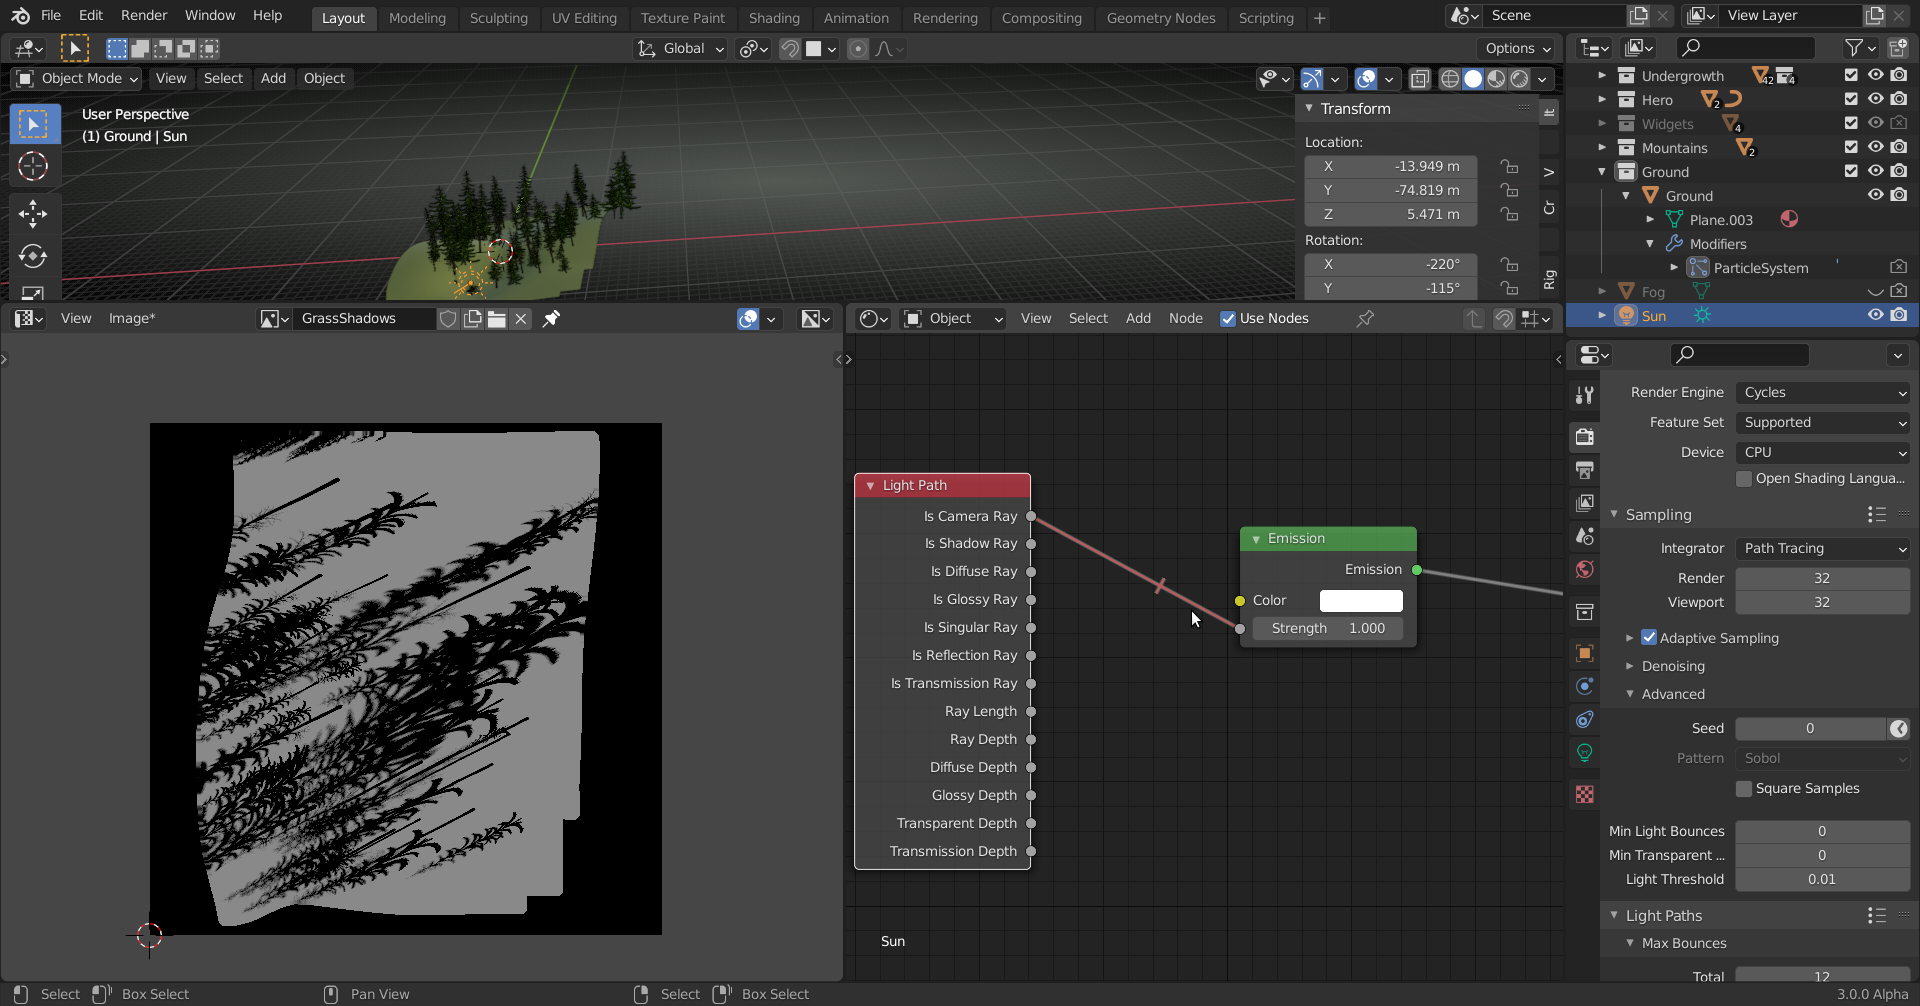This screenshot has width=1920, height=1006.
Task: Enable Square Samples checkbox
Action: 1744,788
